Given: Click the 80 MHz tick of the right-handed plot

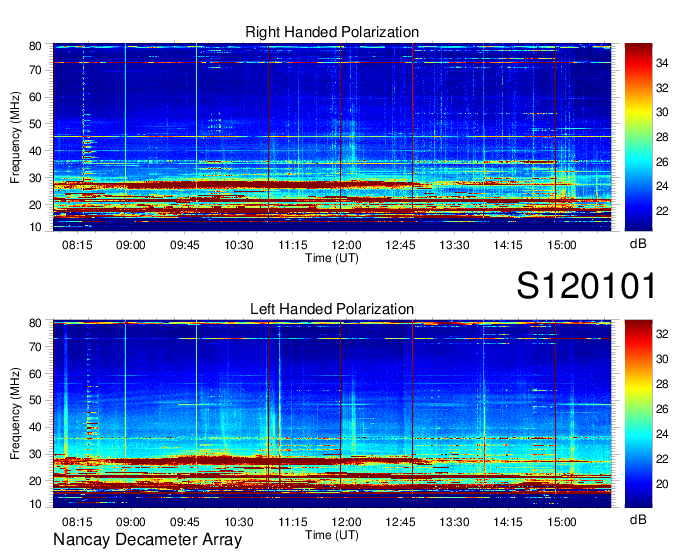Looking at the screenshot, I should pos(35,46).
